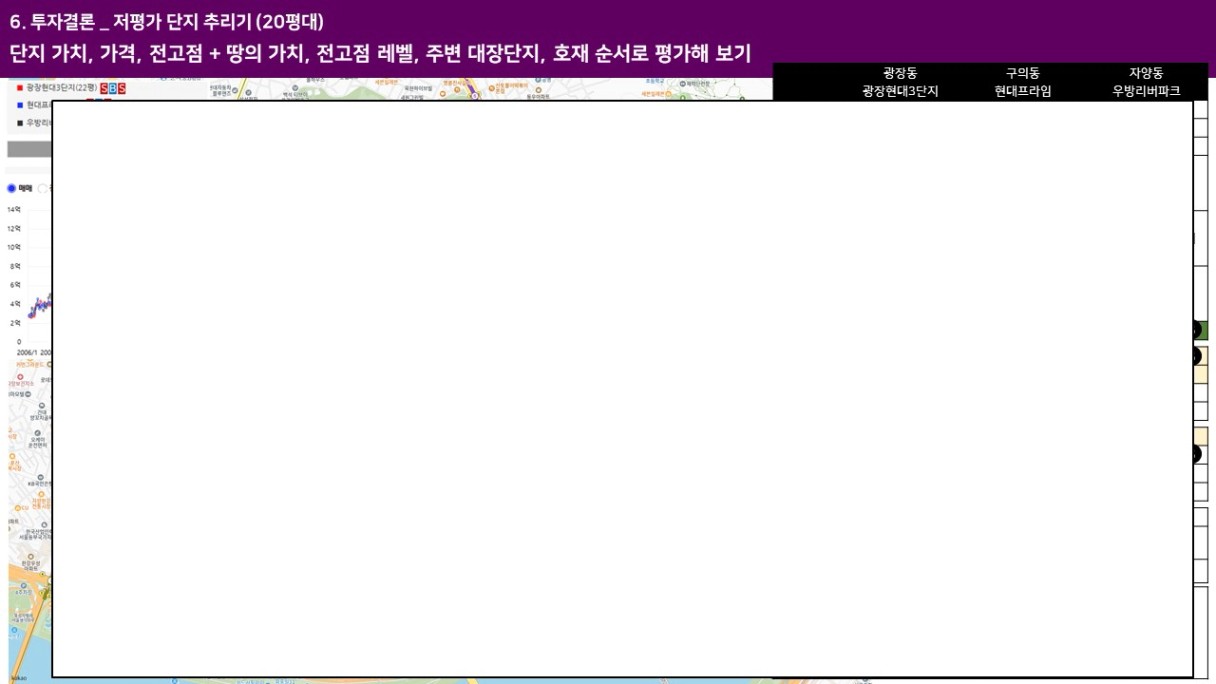Image resolution: width=1216 pixels, height=684 pixels.
Task: Click the 8억 y-axis label
Action: (x=15, y=266)
